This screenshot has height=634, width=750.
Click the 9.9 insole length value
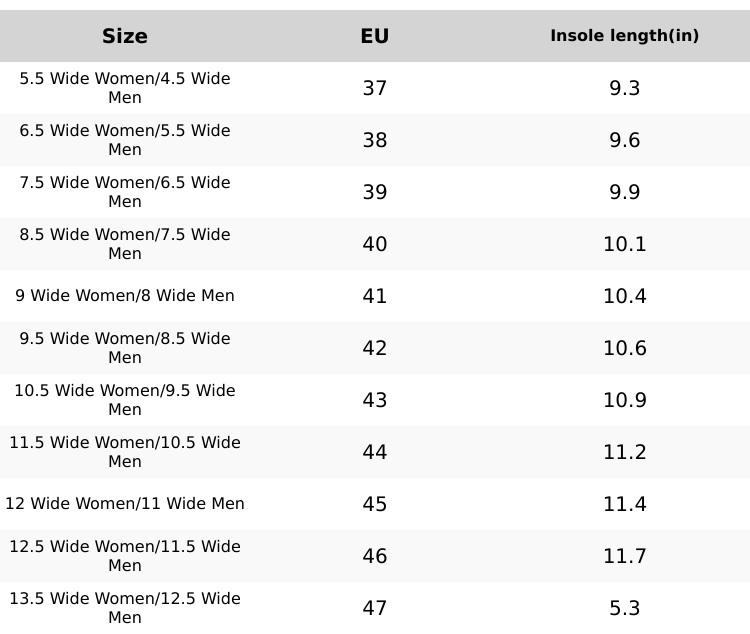[x=624, y=192]
